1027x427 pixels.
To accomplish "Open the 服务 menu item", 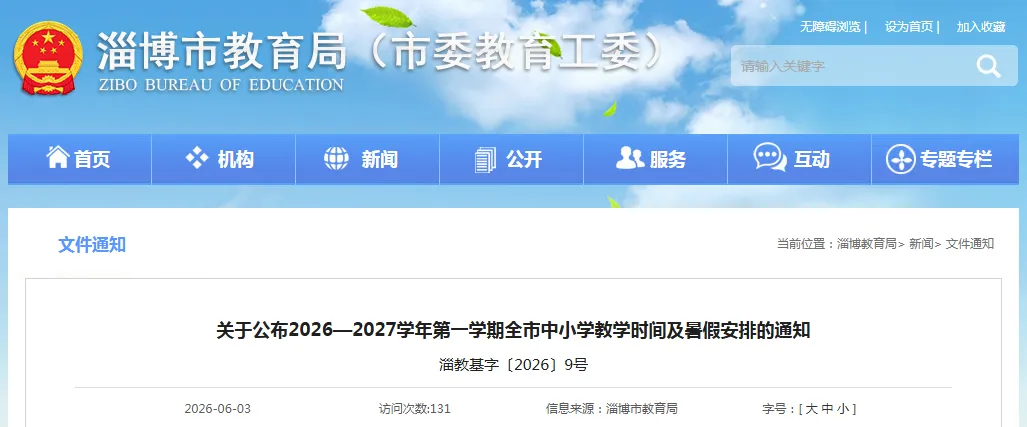I will (656, 159).
